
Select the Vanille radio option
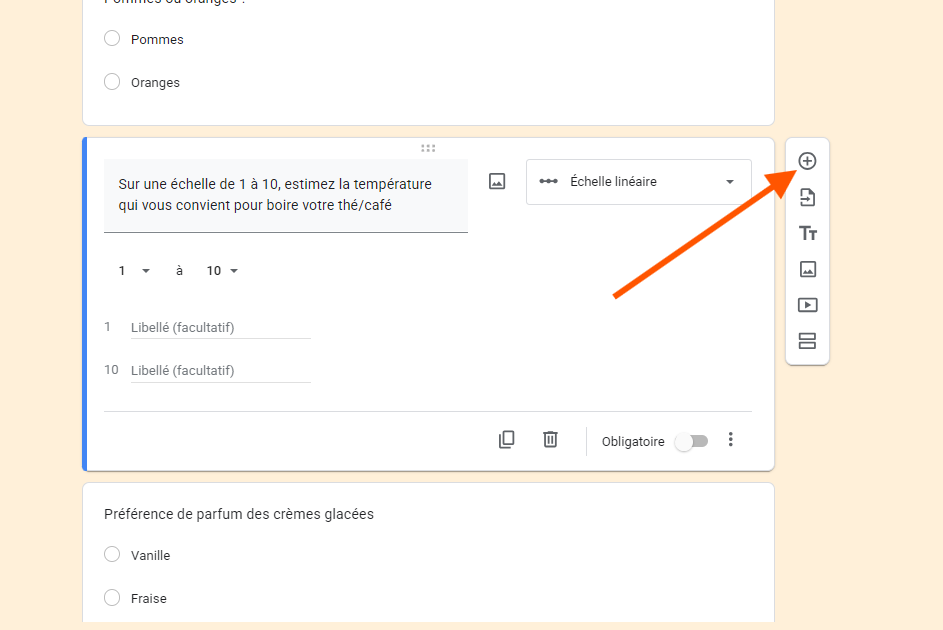tap(112, 554)
